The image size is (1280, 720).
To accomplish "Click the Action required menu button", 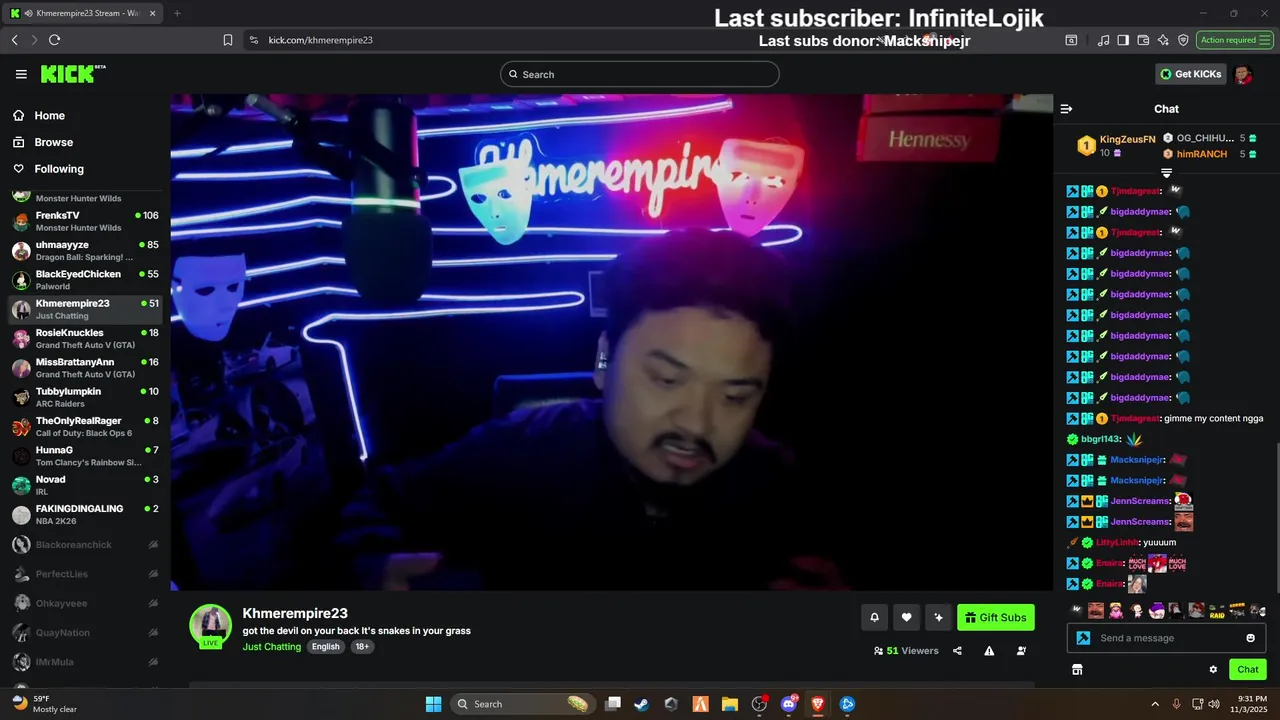I will (1235, 40).
